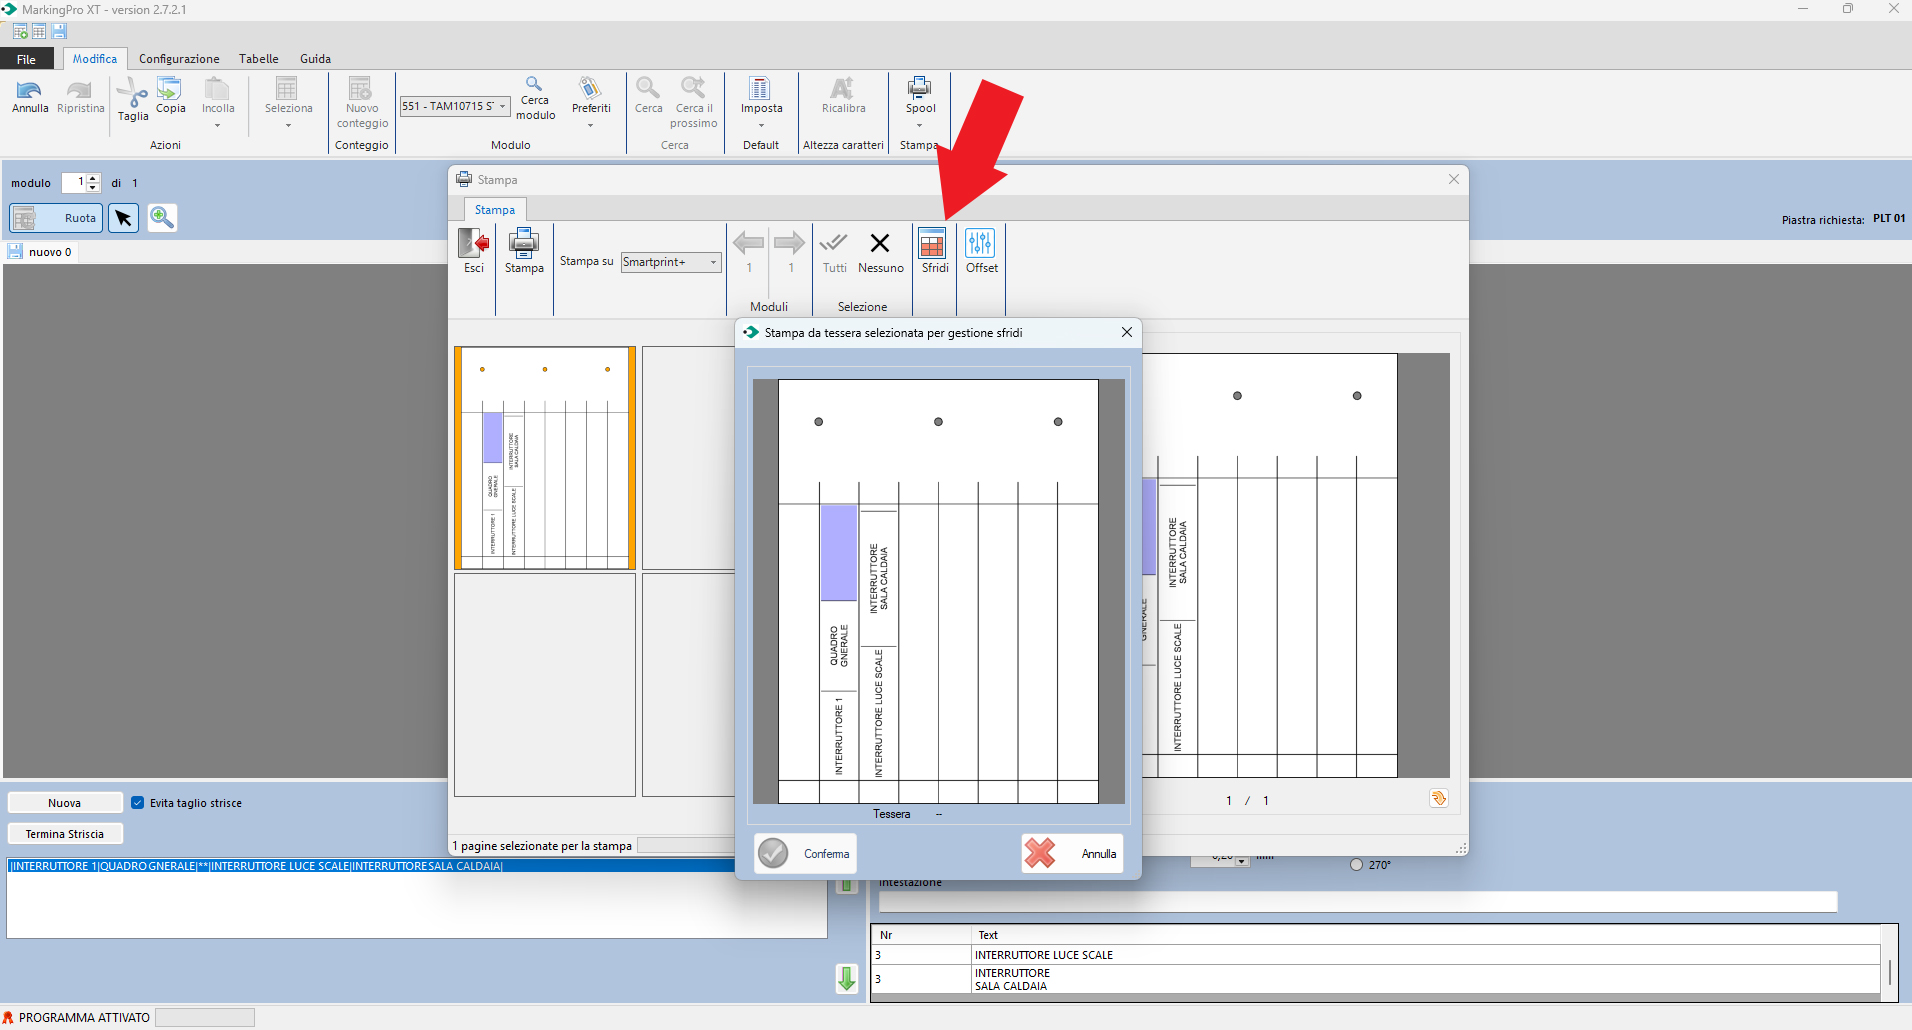Select the 270° rotation radio button
Screen dimensions: 1912x1030
click(1356, 865)
